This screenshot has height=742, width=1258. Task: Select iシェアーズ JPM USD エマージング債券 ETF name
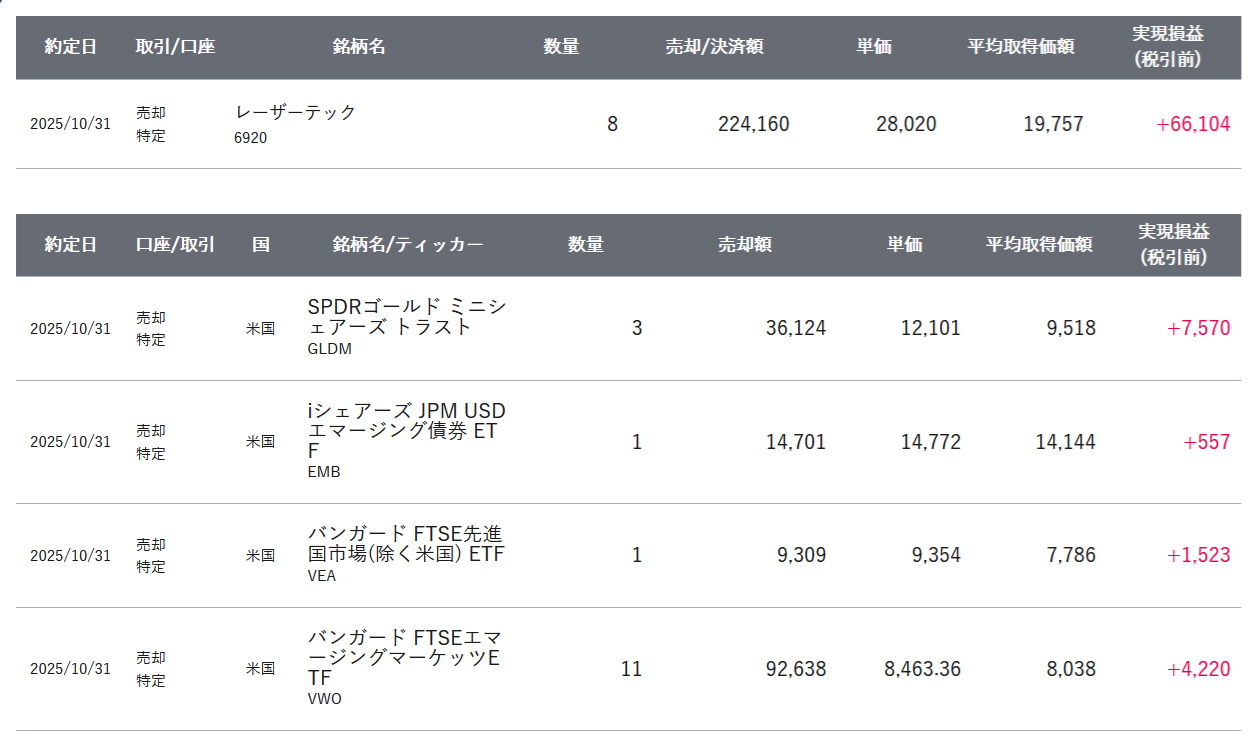pos(406,431)
